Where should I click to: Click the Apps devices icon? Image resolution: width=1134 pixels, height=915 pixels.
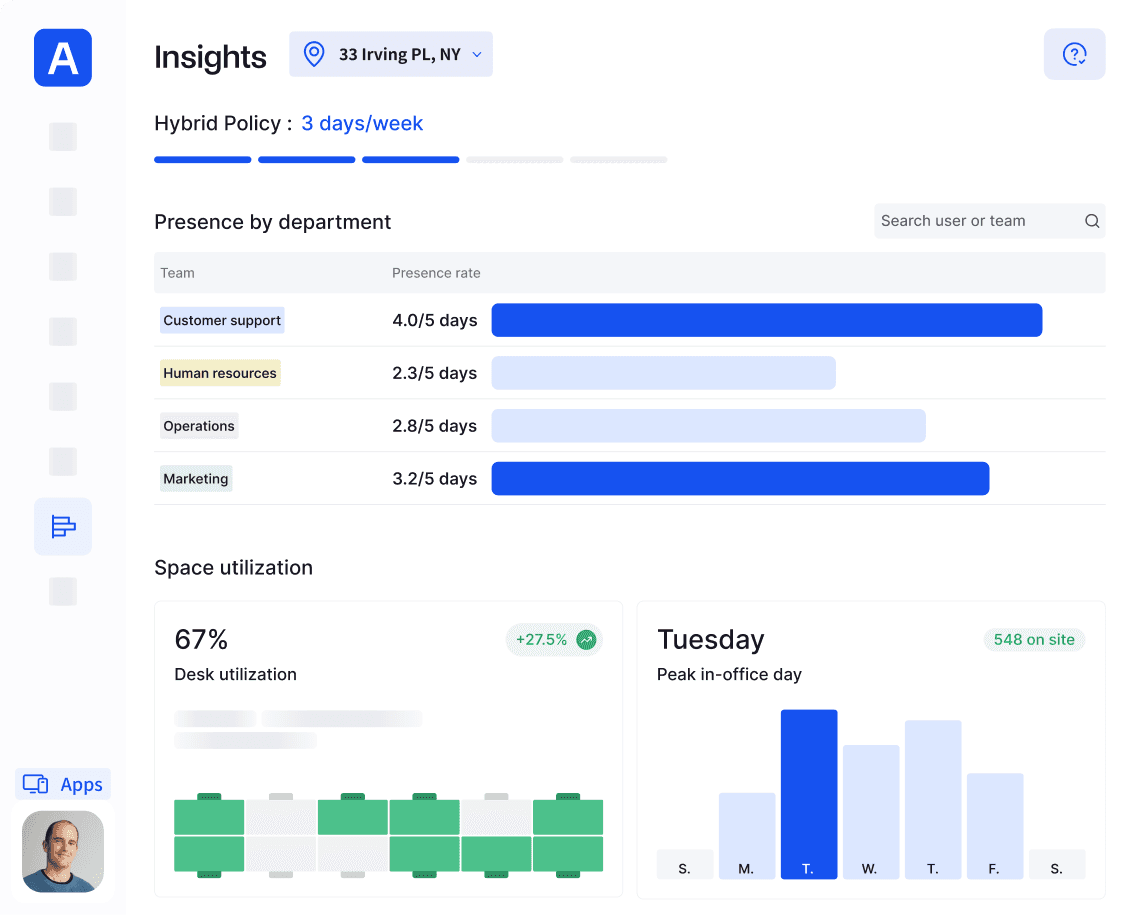[35, 784]
